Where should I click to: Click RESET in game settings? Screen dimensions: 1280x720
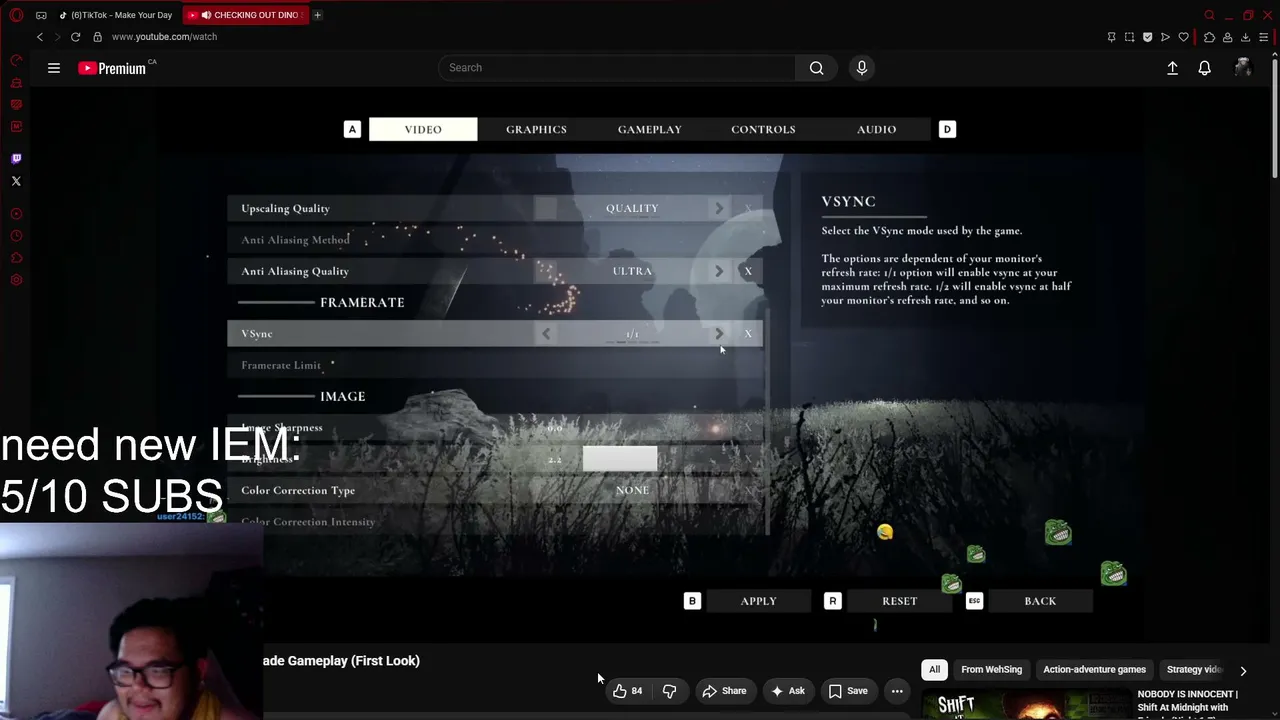(x=899, y=601)
